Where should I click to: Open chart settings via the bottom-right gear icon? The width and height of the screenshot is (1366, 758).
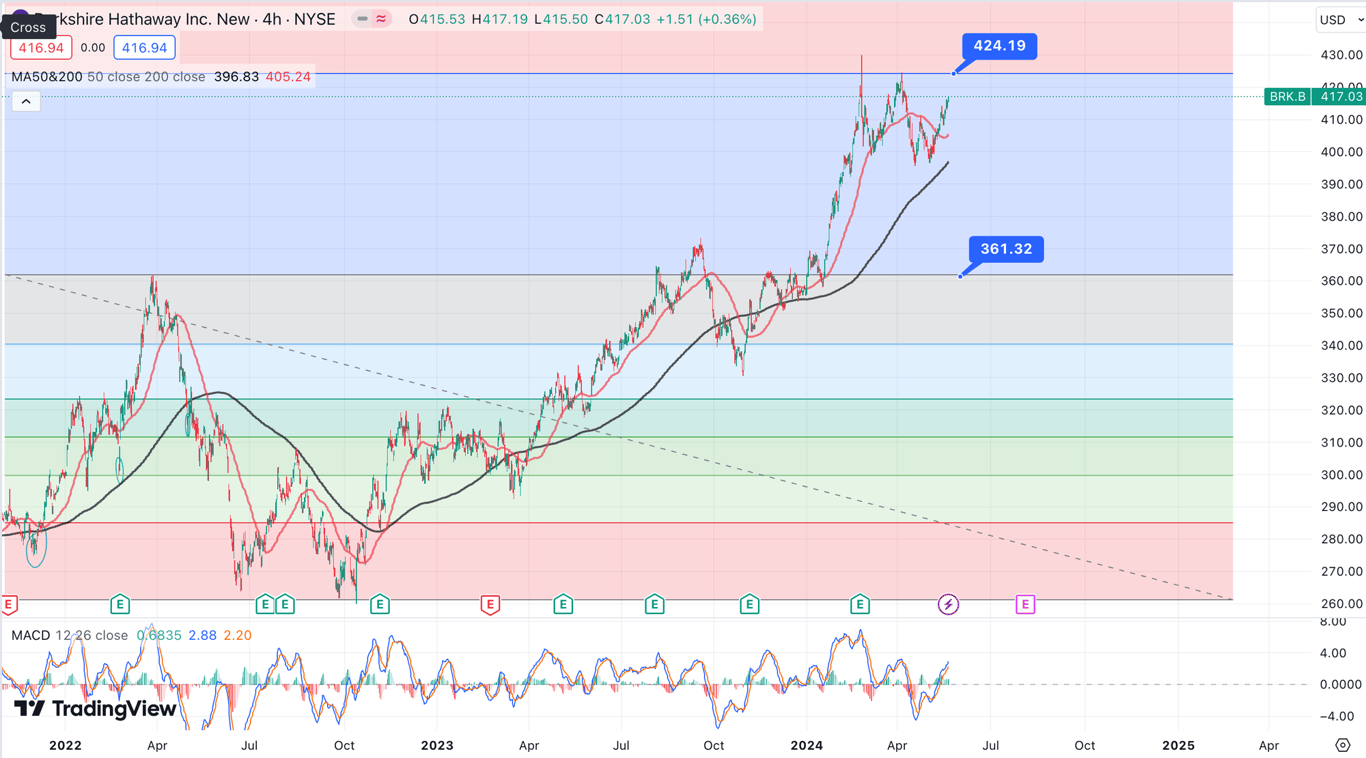coord(1343,745)
